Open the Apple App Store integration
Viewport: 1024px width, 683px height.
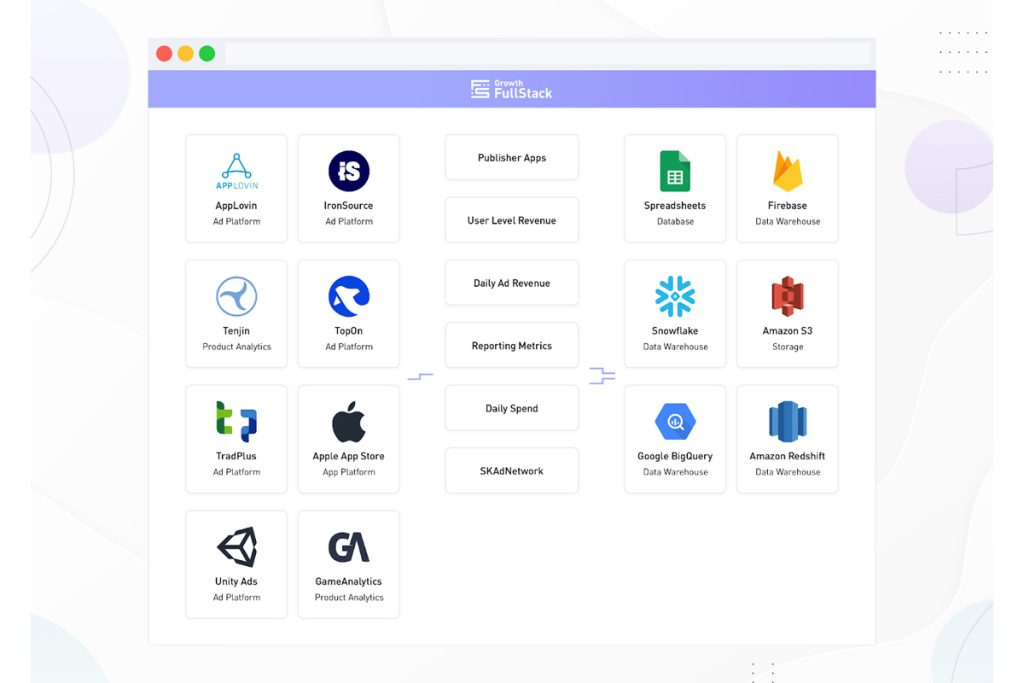pyautogui.click(x=348, y=424)
